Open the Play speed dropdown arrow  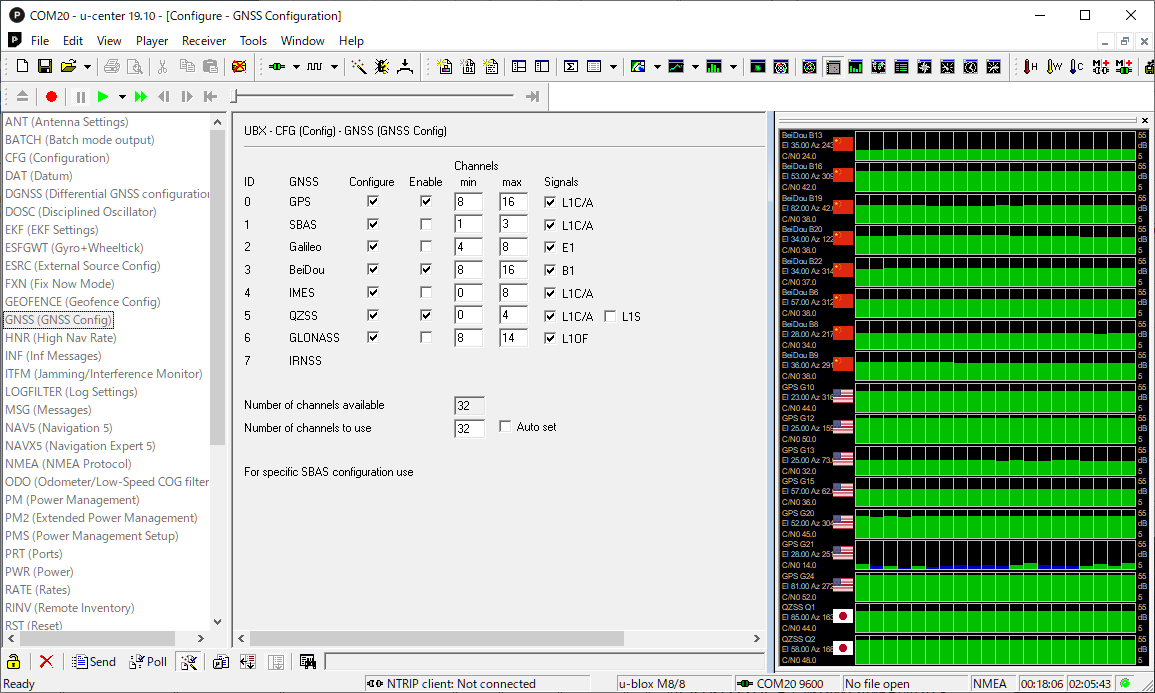(122, 96)
